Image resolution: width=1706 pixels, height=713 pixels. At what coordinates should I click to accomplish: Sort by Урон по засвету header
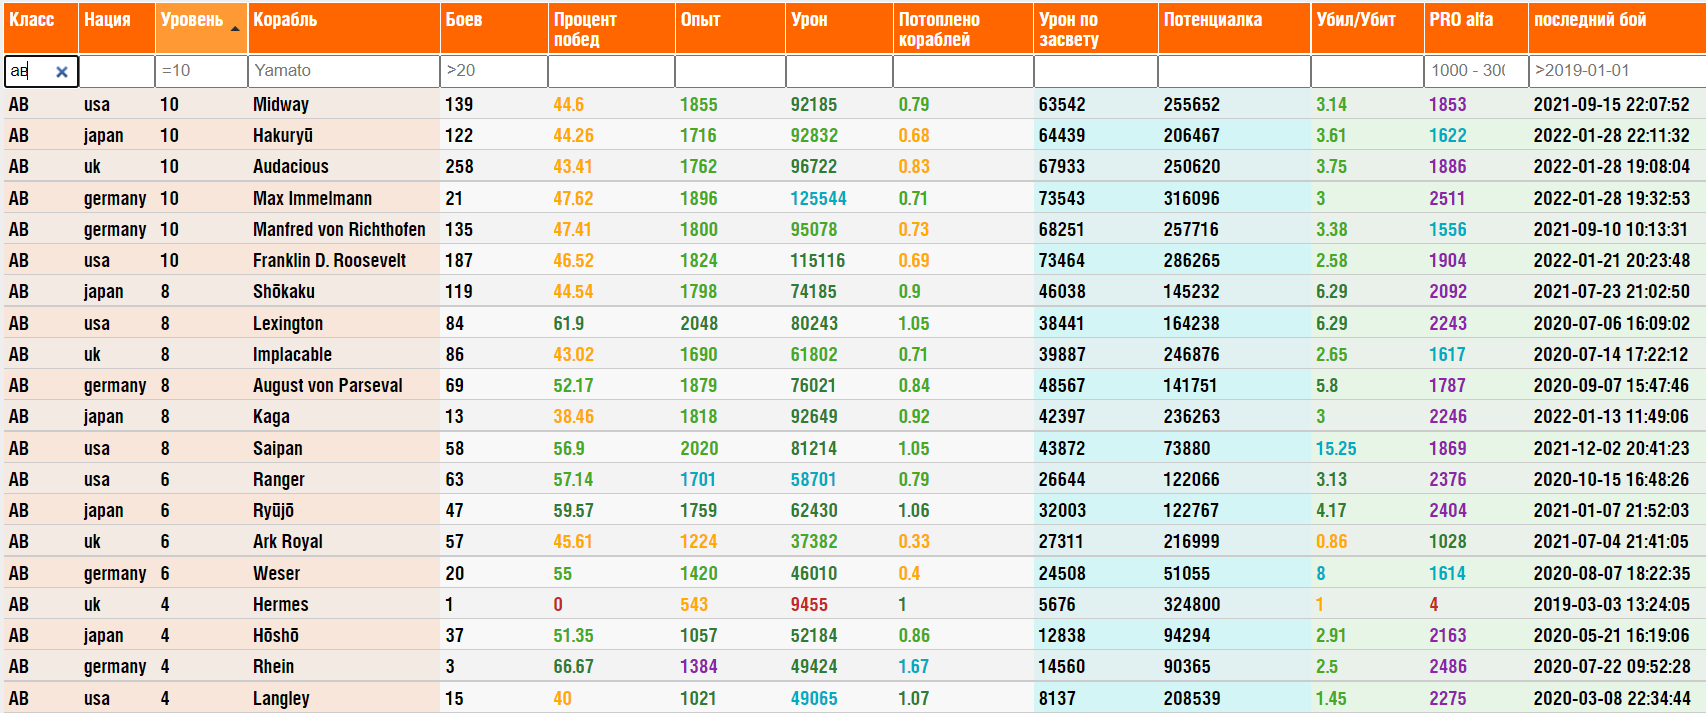pos(1069,29)
